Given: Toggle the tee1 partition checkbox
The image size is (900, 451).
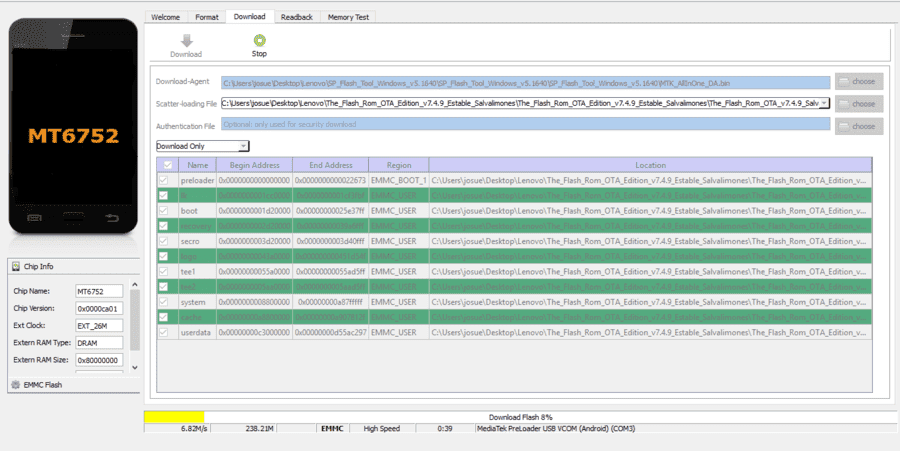Looking at the screenshot, I should pyautogui.click(x=164, y=271).
